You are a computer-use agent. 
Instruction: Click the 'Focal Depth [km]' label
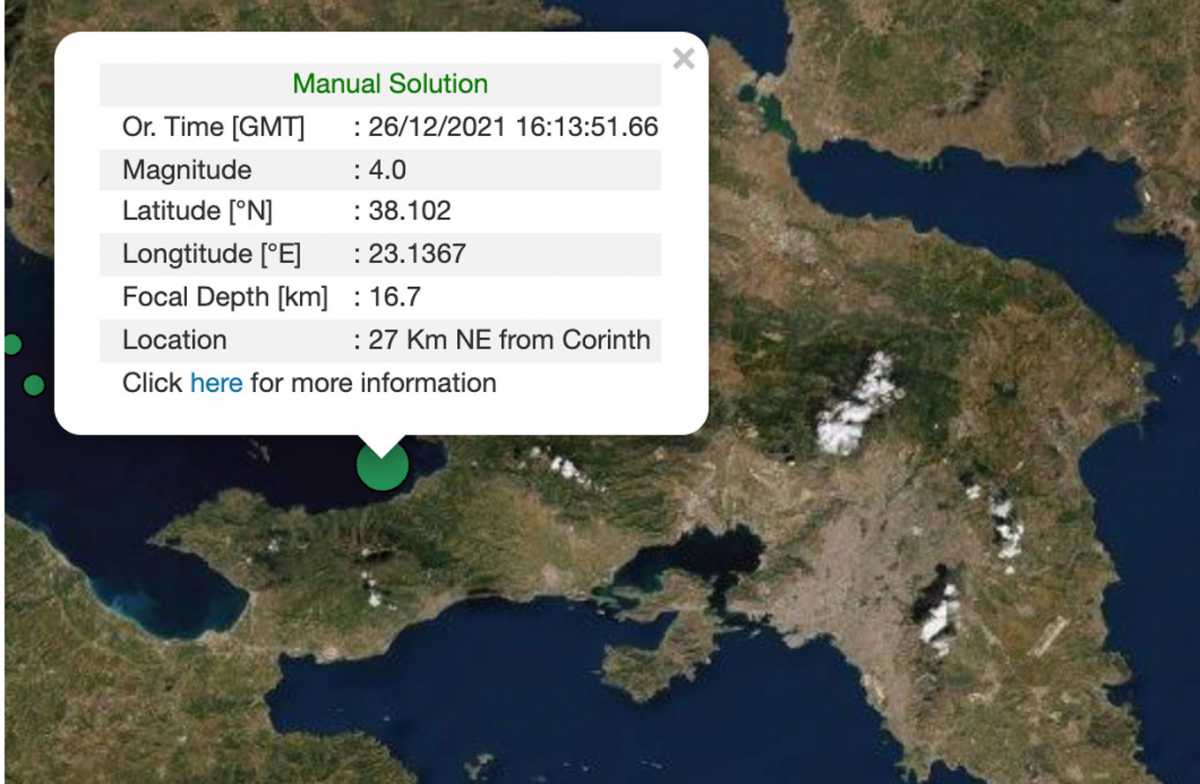[x=225, y=297]
